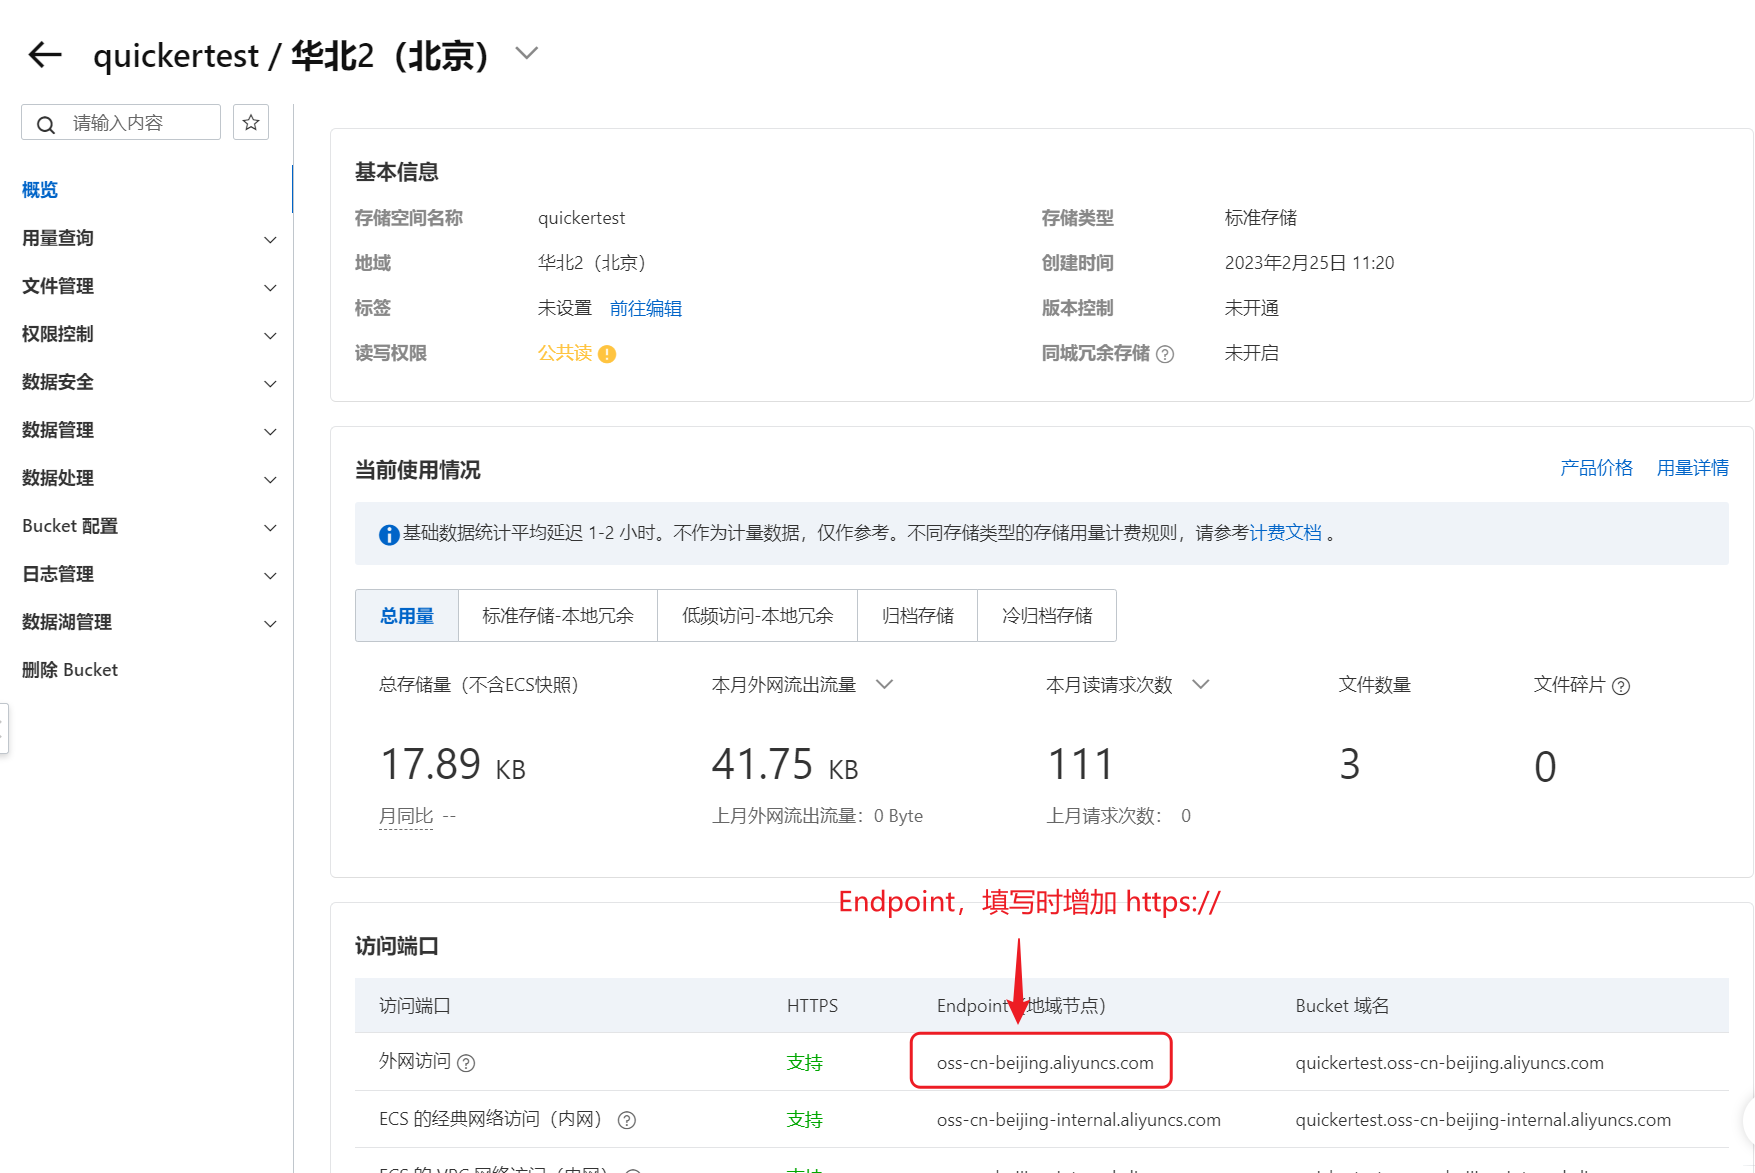Screen dimensions: 1755x1173
Task: Click the file count value 3
Action: point(1349,765)
